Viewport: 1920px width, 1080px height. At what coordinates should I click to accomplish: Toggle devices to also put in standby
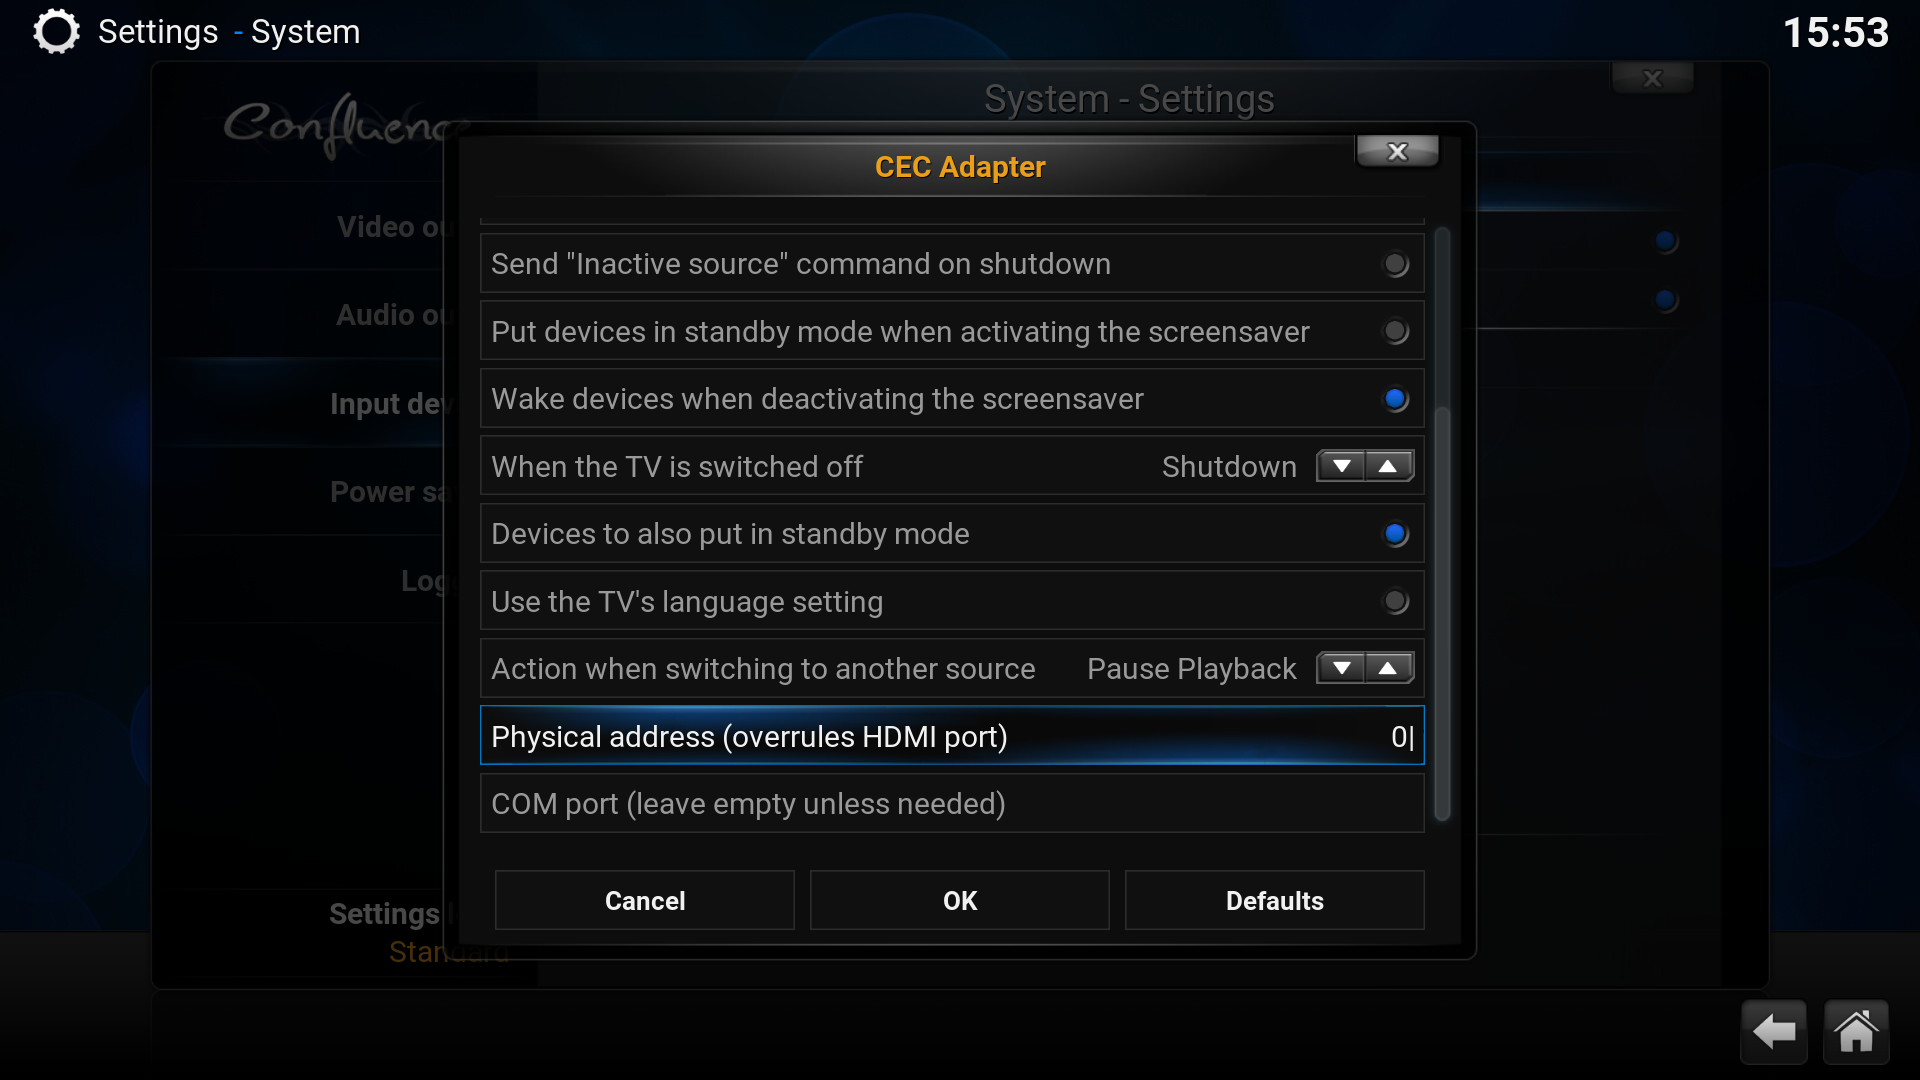pos(1395,535)
